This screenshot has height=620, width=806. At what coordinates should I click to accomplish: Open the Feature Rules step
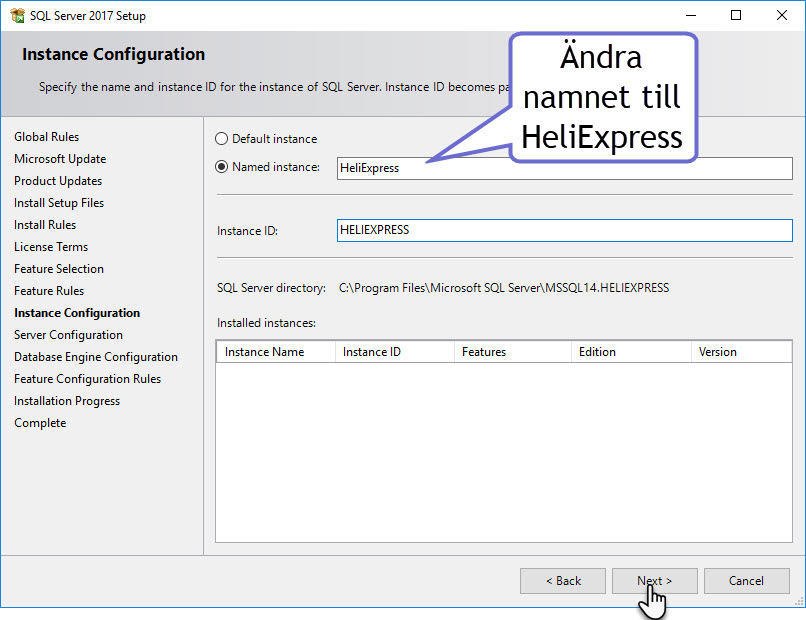coord(49,291)
